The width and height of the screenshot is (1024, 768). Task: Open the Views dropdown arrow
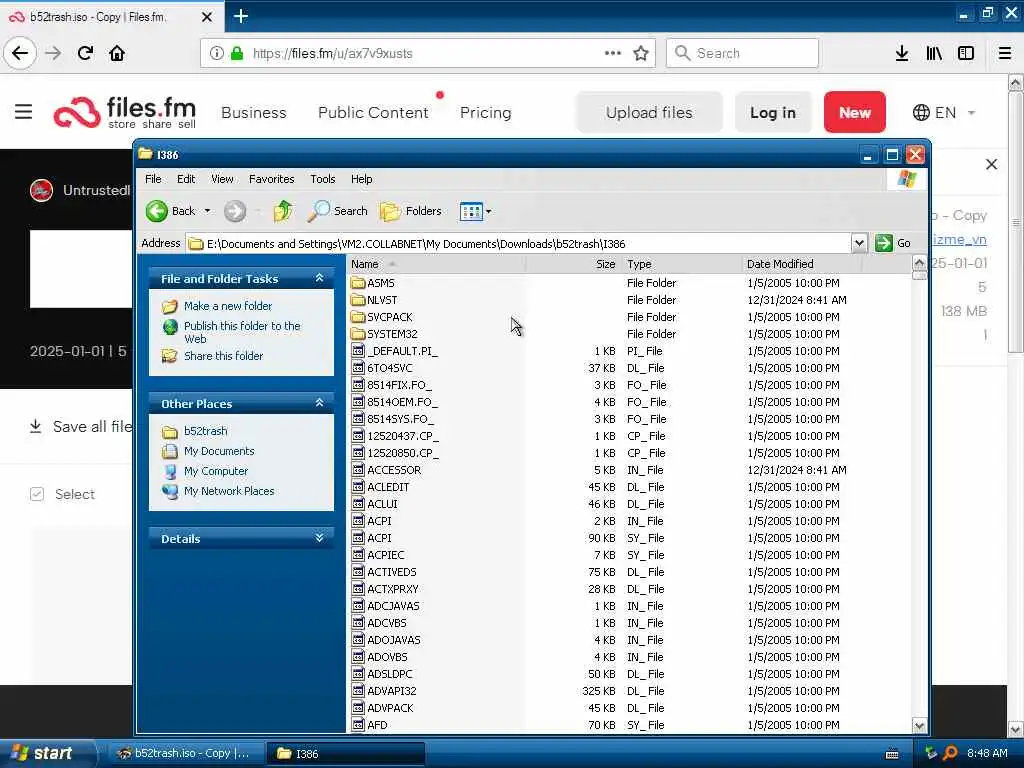click(x=488, y=211)
